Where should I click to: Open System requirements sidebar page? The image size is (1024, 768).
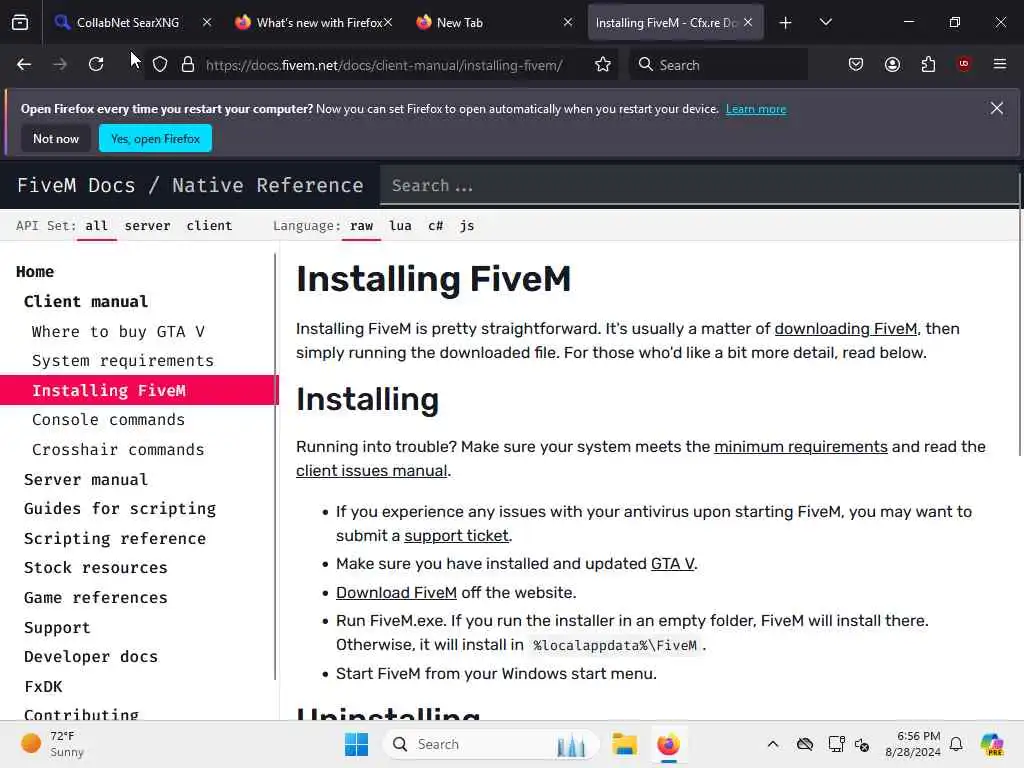pos(123,360)
